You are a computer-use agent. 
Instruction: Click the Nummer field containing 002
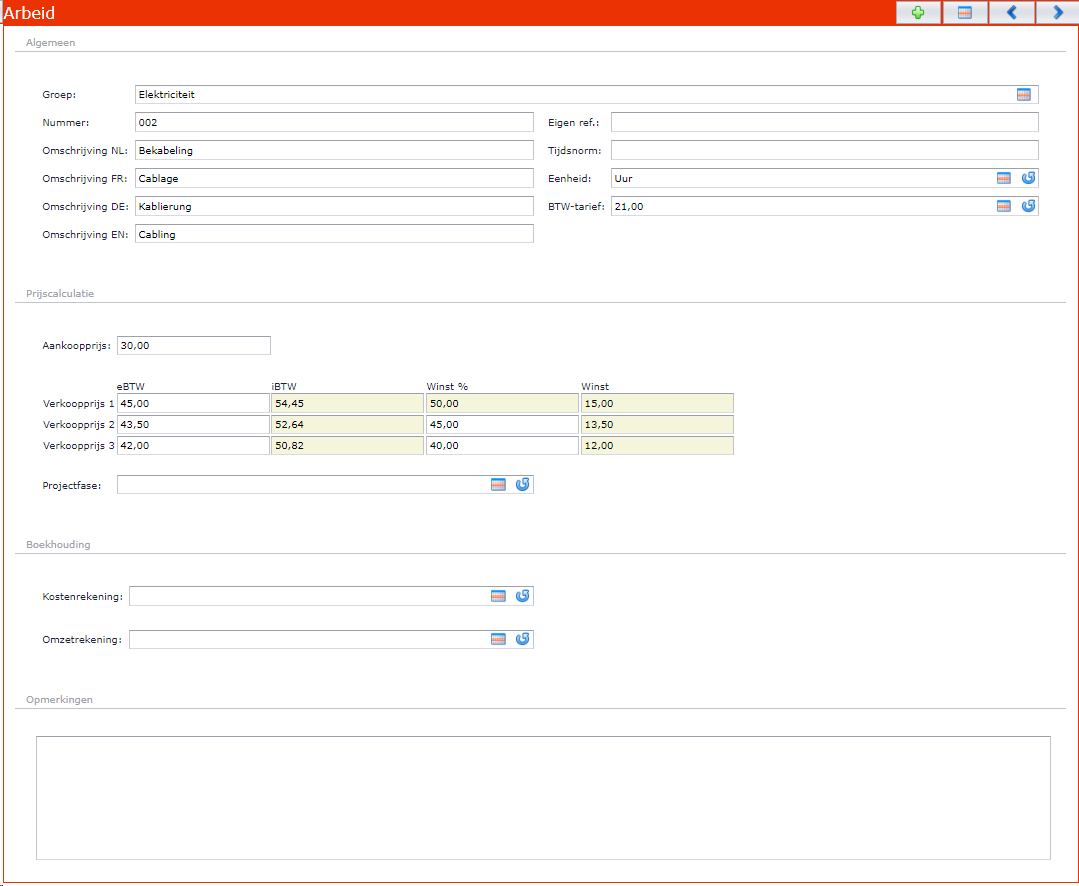[x=334, y=122]
